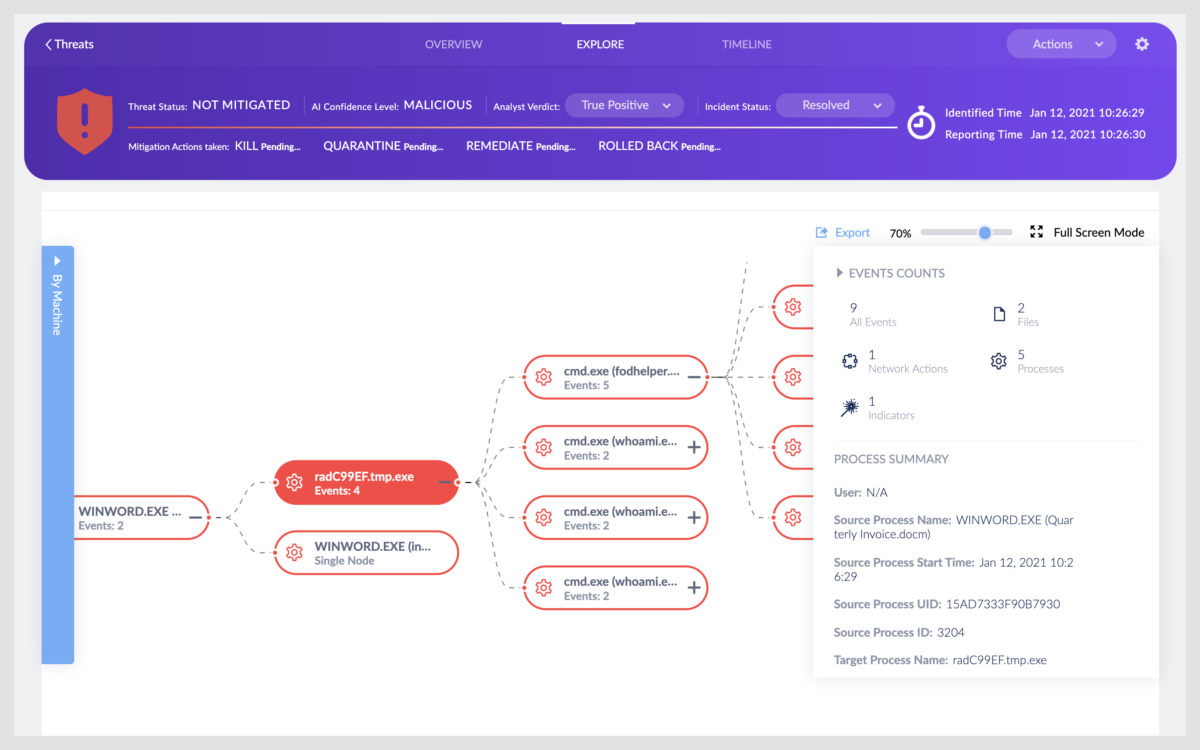The width and height of the screenshot is (1200, 750).
Task: Click the Processes gear icon
Action: 998,361
